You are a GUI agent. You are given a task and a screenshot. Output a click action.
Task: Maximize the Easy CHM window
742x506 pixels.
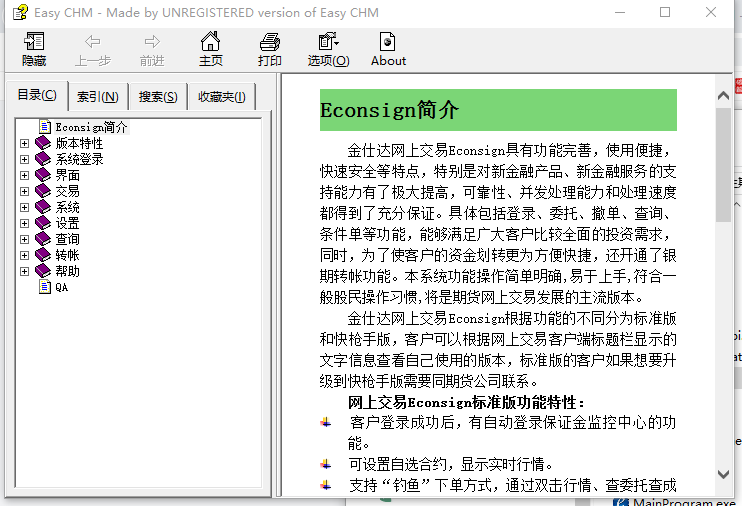pos(665,12)
